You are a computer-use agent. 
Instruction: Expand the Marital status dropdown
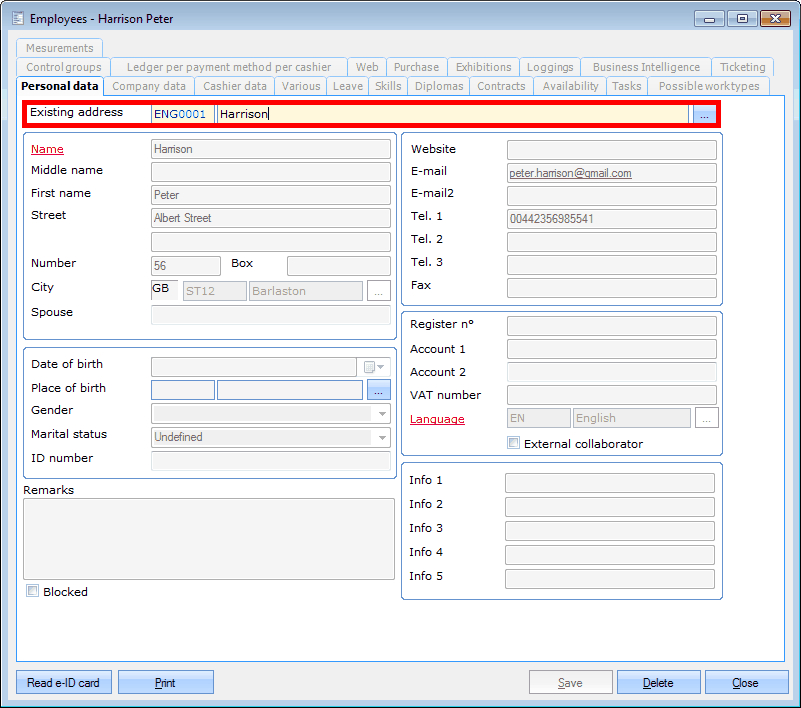point(382,437)
